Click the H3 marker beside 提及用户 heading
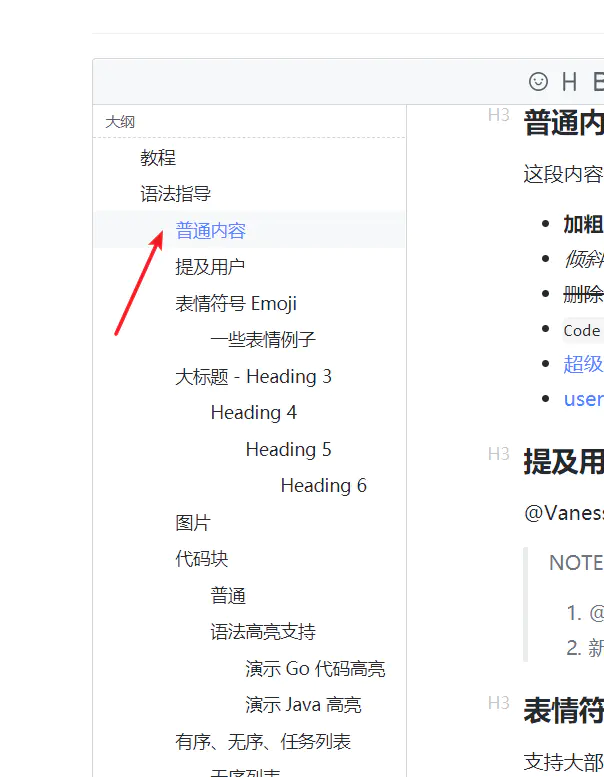The height and width of the screenshot is (777, 604). pyautogui.click(x=498, y=454)
